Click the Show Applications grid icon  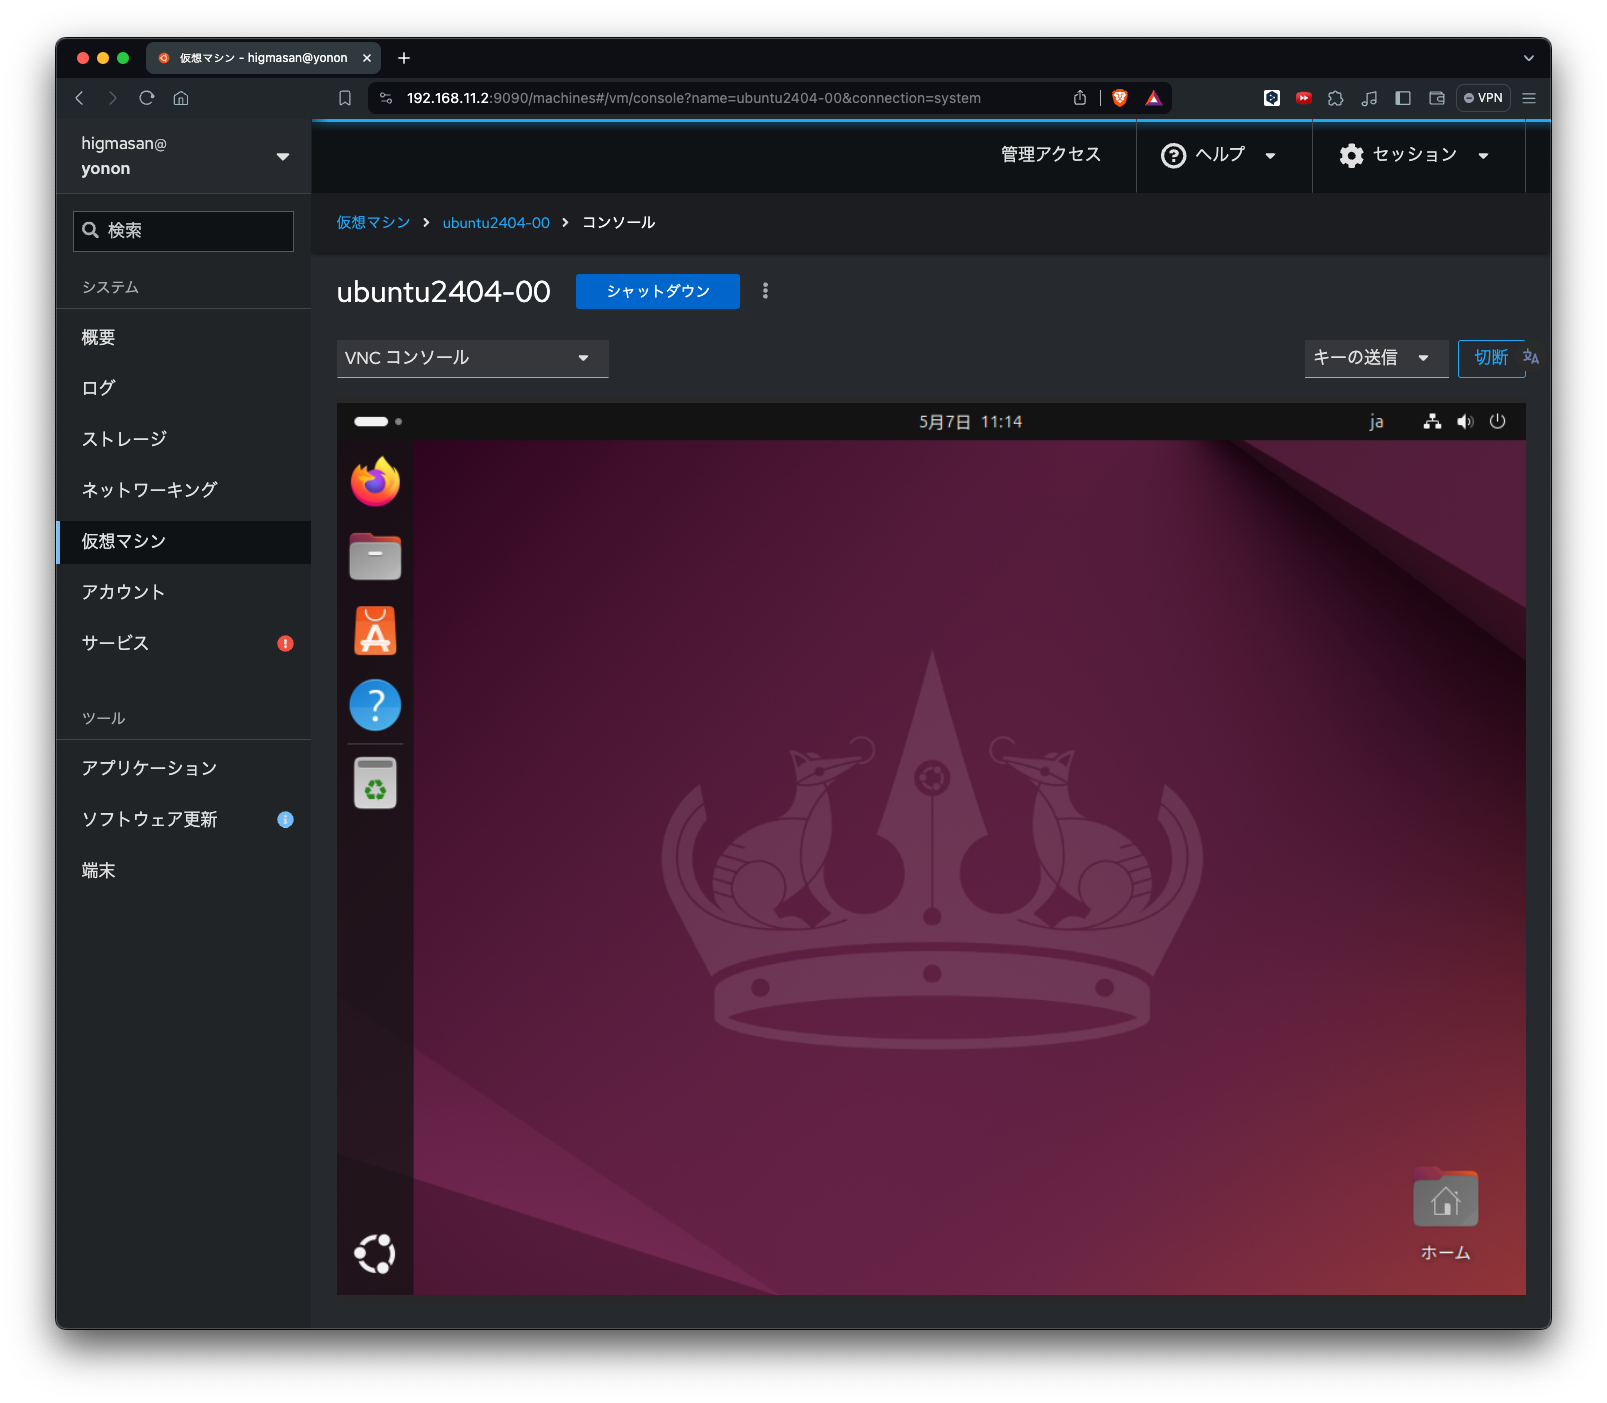tap(374, 1254)
